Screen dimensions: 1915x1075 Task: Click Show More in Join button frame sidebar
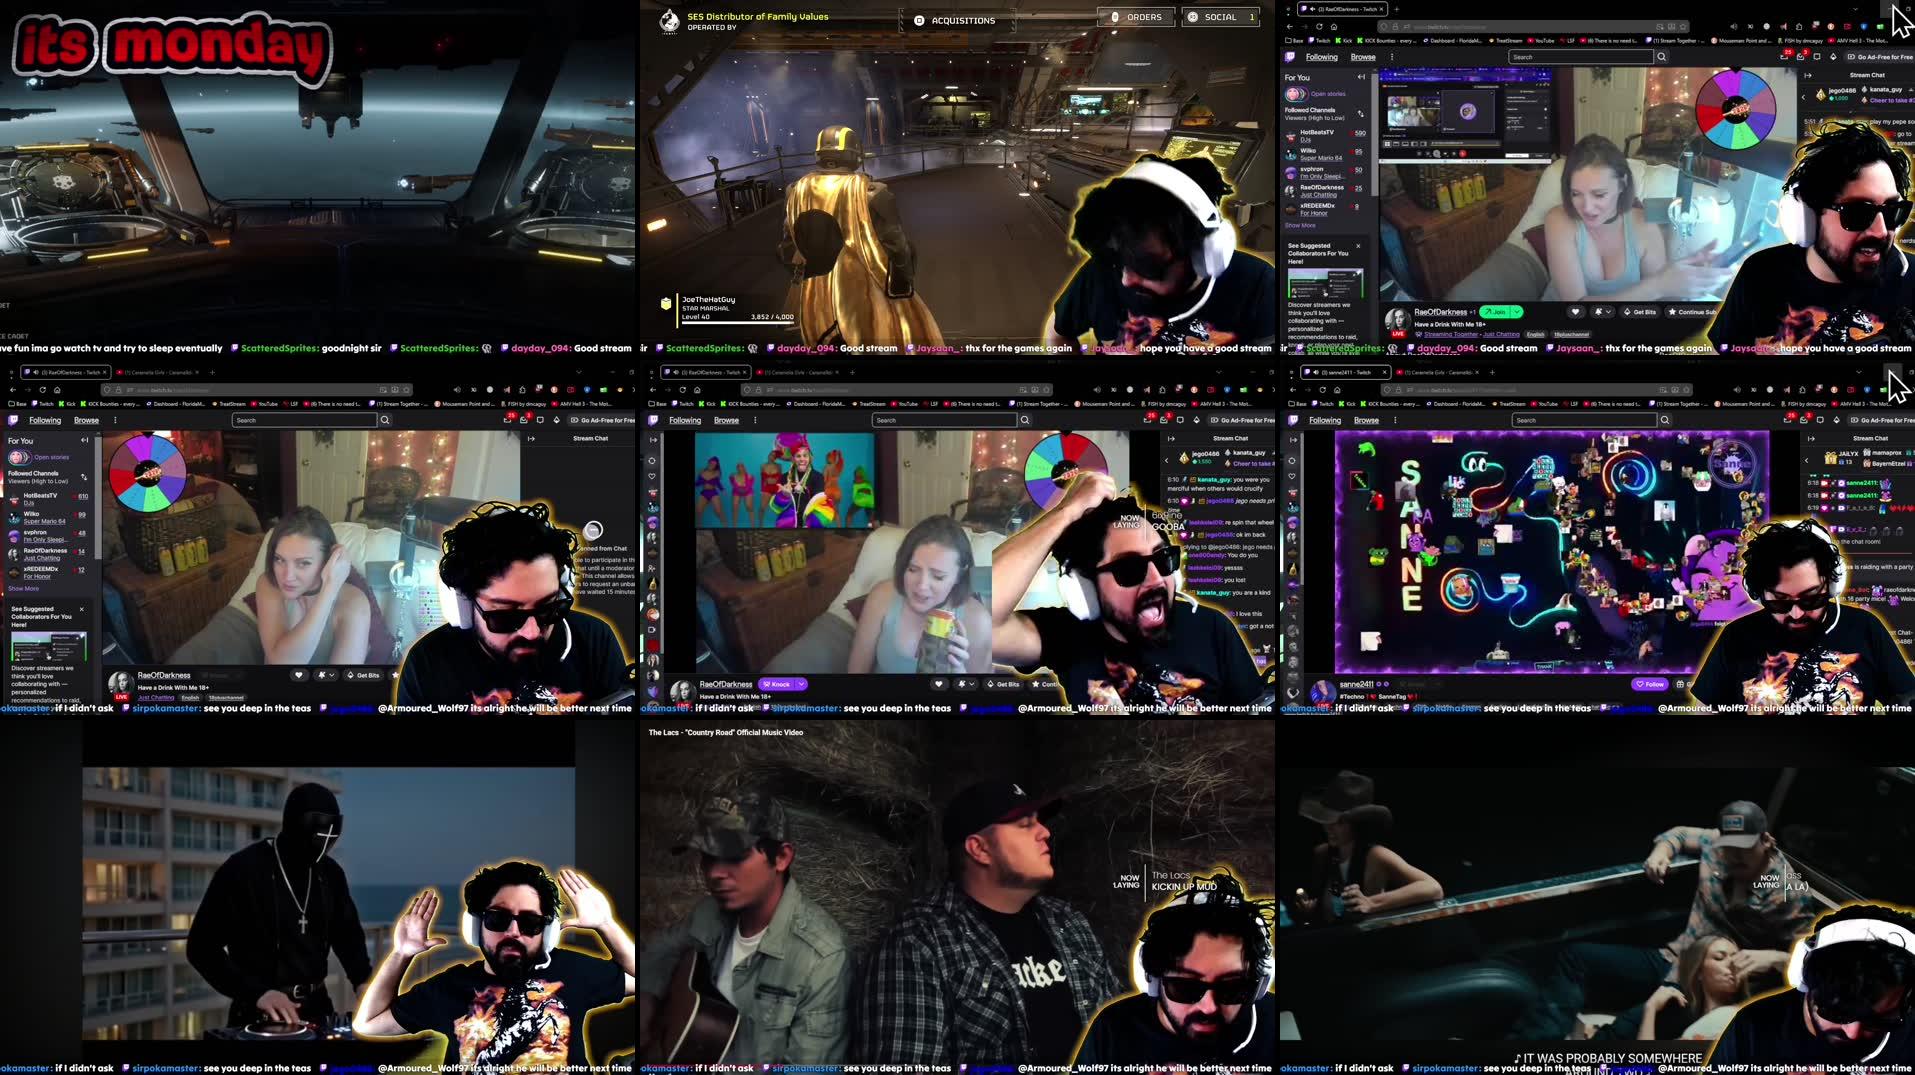click(x=1300, y=226)
